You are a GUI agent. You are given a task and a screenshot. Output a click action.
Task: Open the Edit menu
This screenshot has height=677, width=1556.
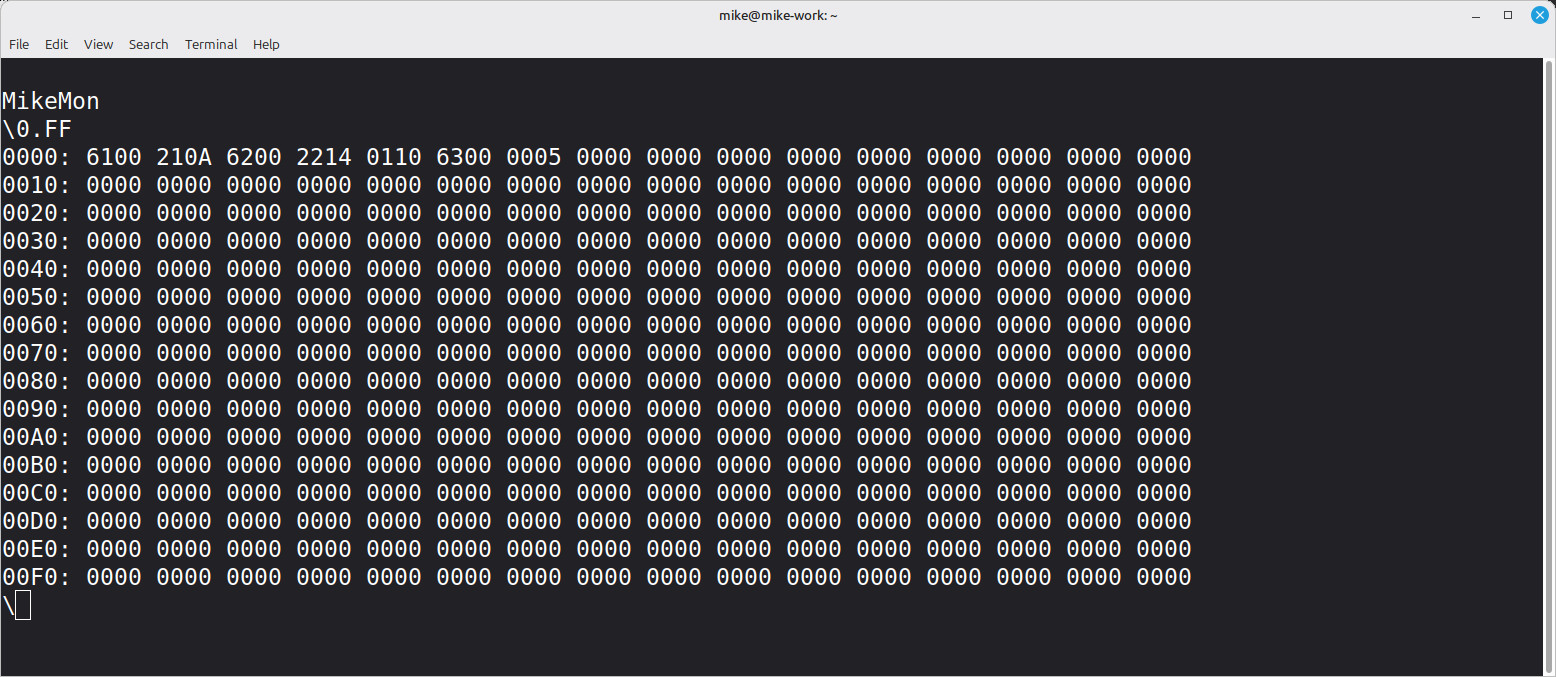click(56, 44)
